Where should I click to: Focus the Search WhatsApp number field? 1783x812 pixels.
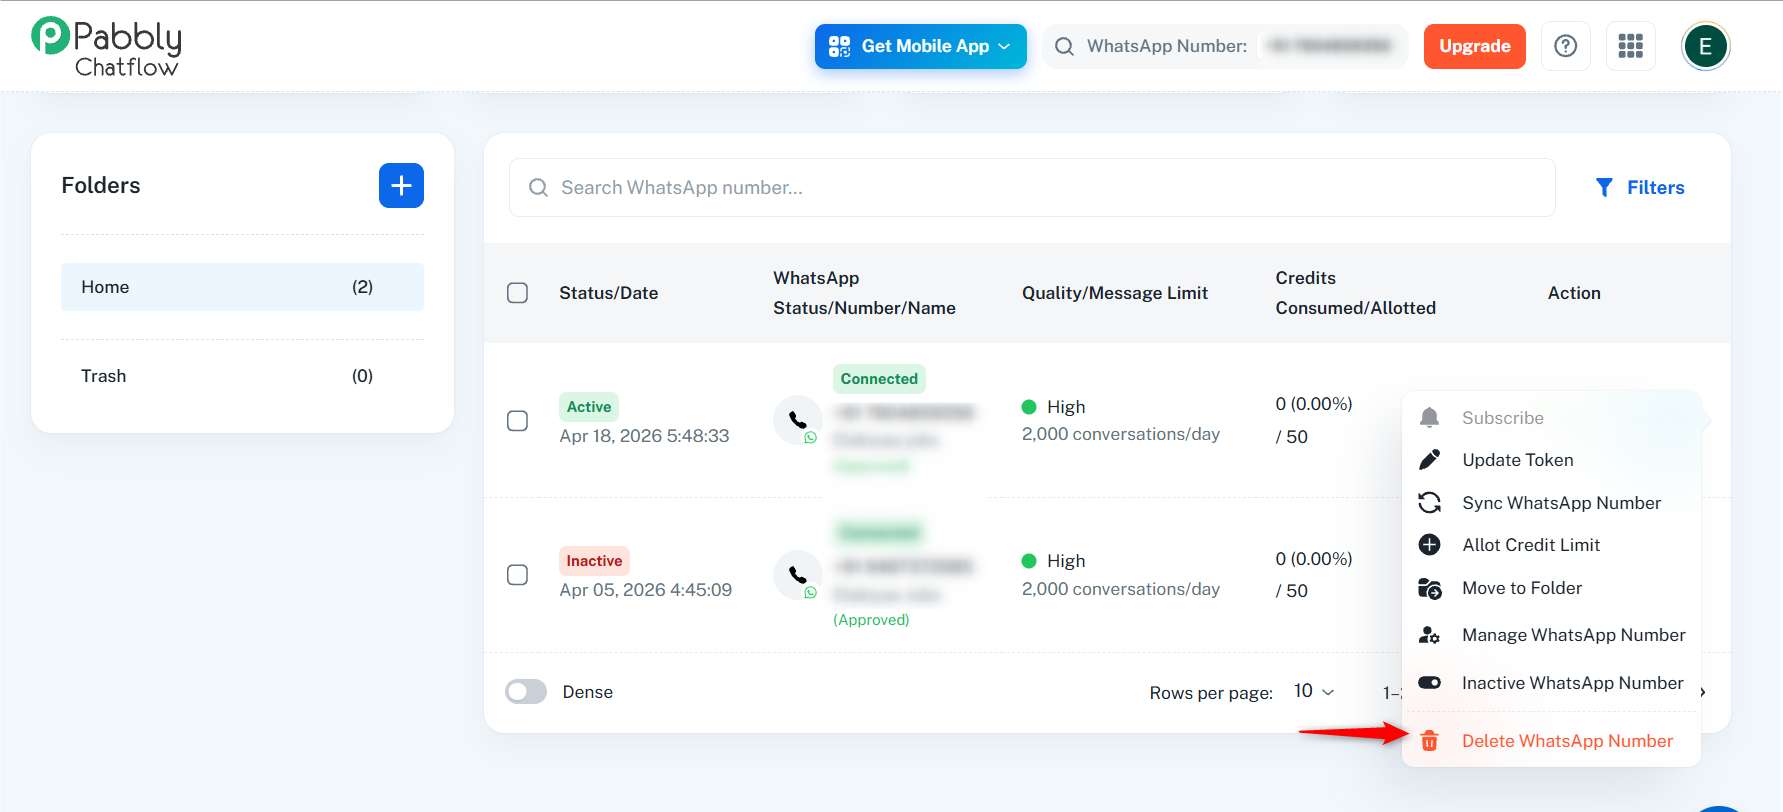[1032, 187]
